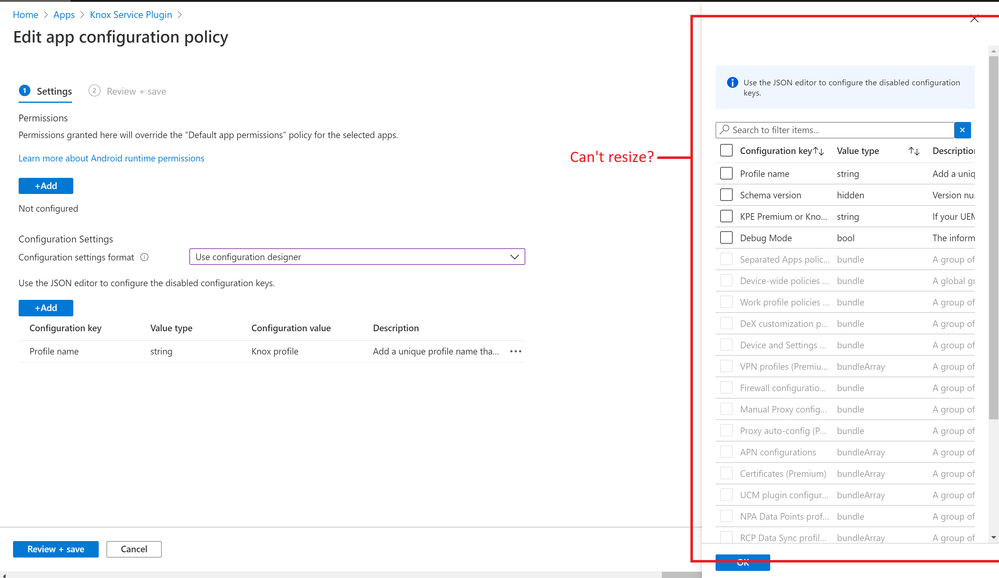This screenshot has height=578, width=999.
Task: Check the Work profile policies checkbox
Action: (x=726, y=302)
